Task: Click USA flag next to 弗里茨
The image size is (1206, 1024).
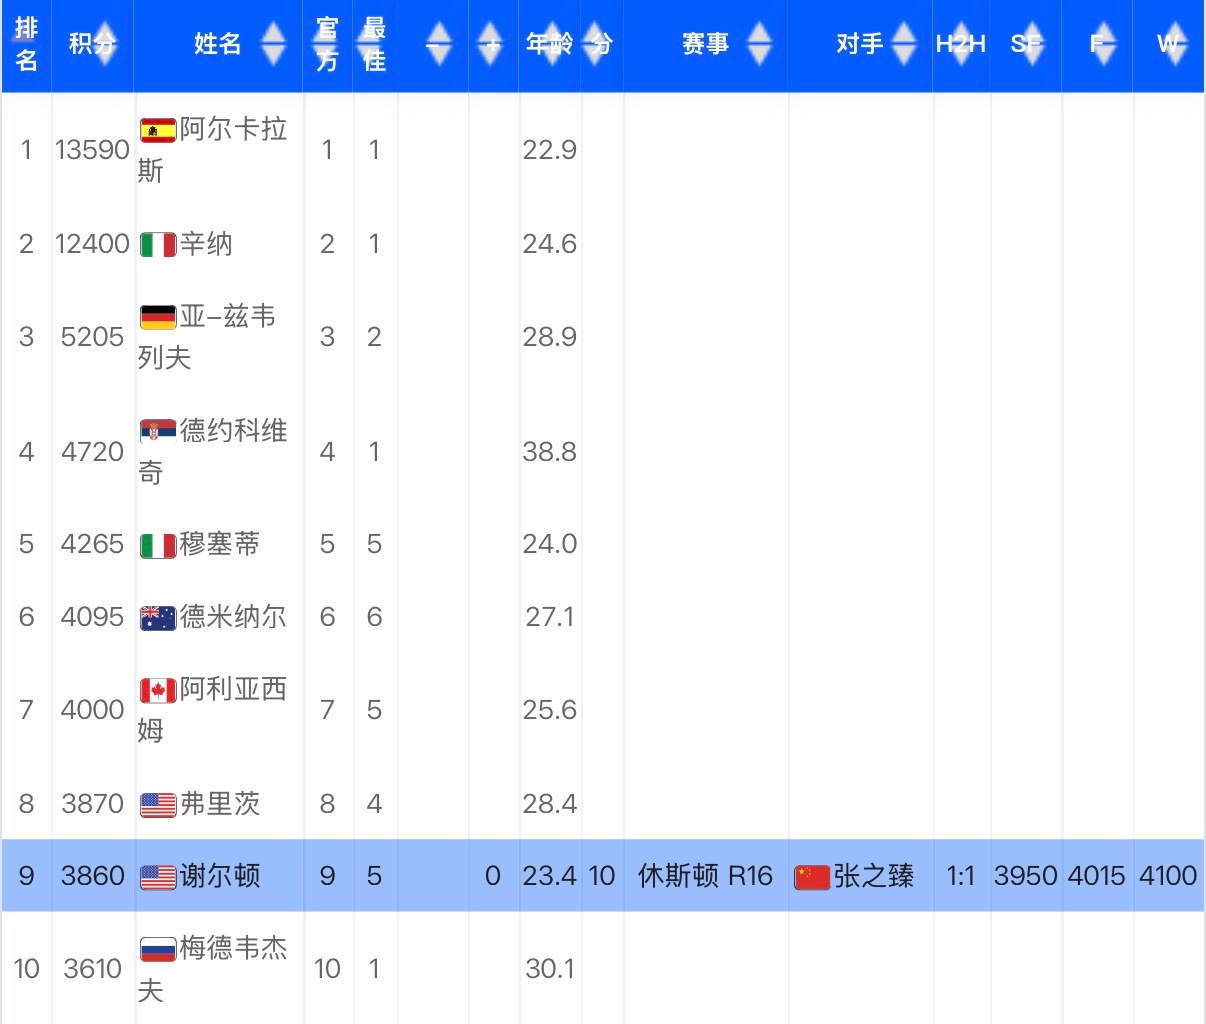Action: pyautogui.click(x=158, y=805)
